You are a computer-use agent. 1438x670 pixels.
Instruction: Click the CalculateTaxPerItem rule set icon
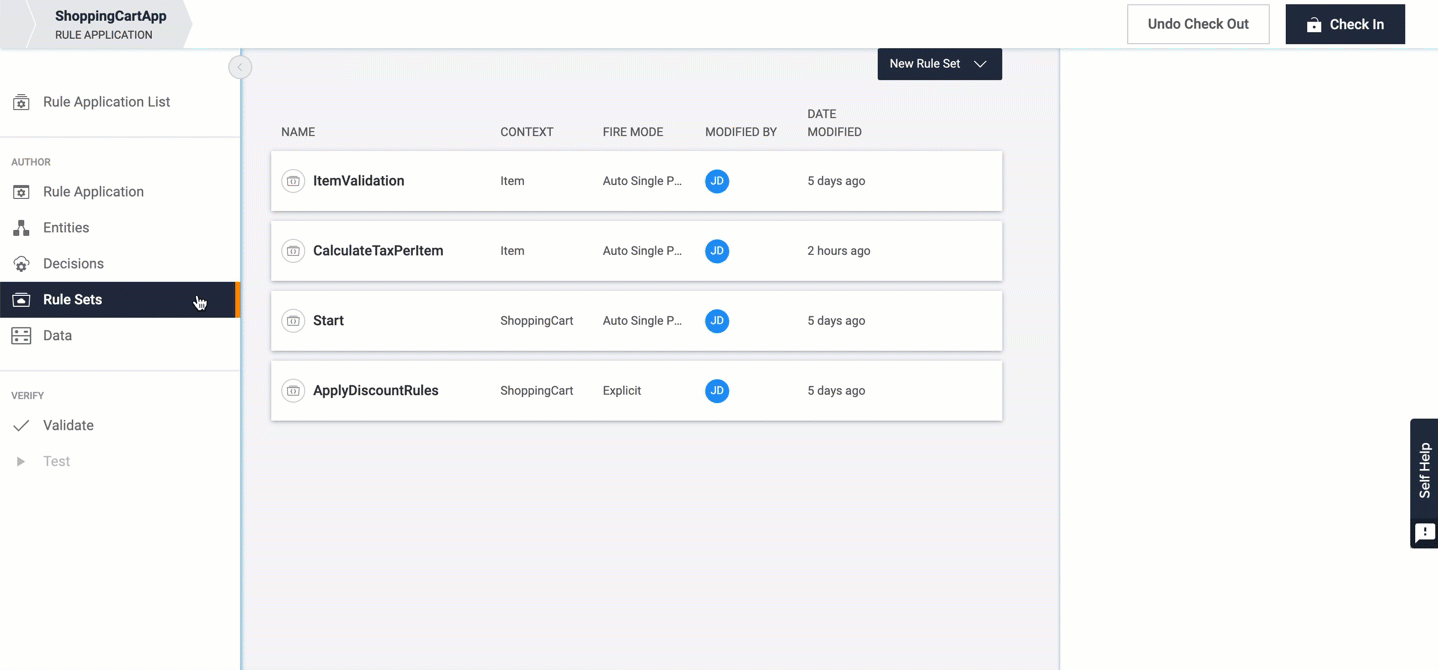point(293,251)
